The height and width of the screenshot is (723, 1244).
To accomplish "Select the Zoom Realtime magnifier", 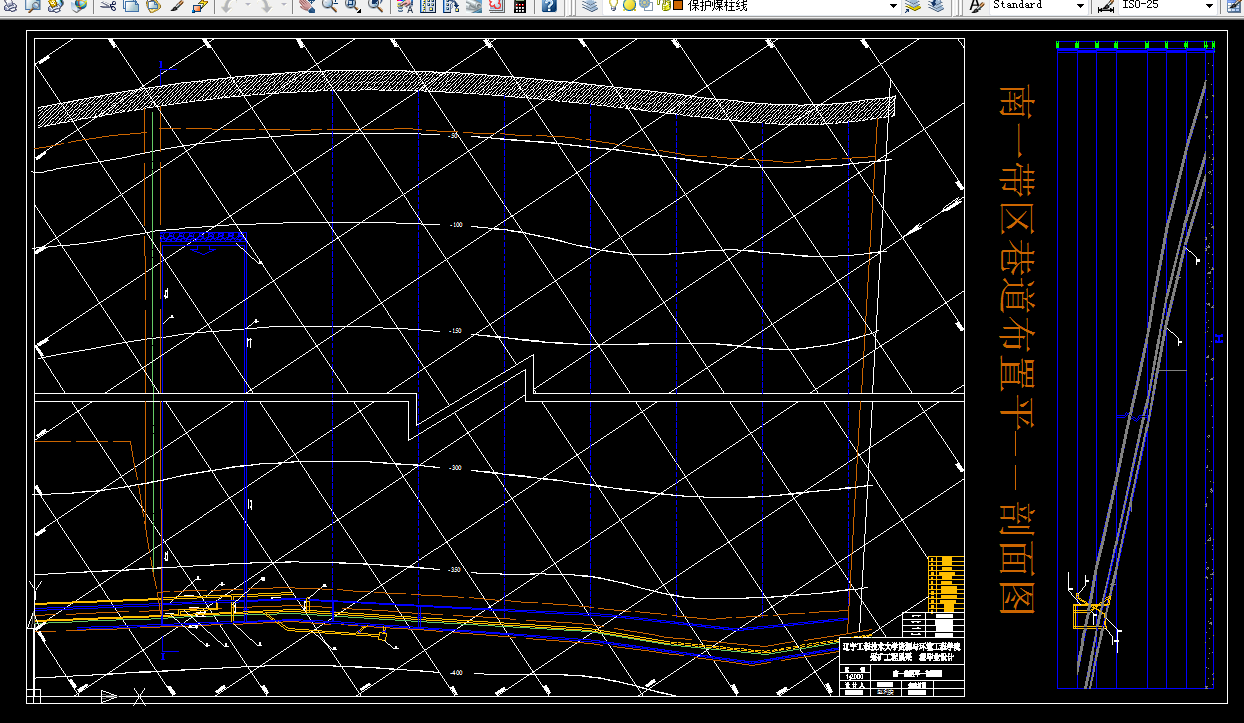I will (329, 5).
